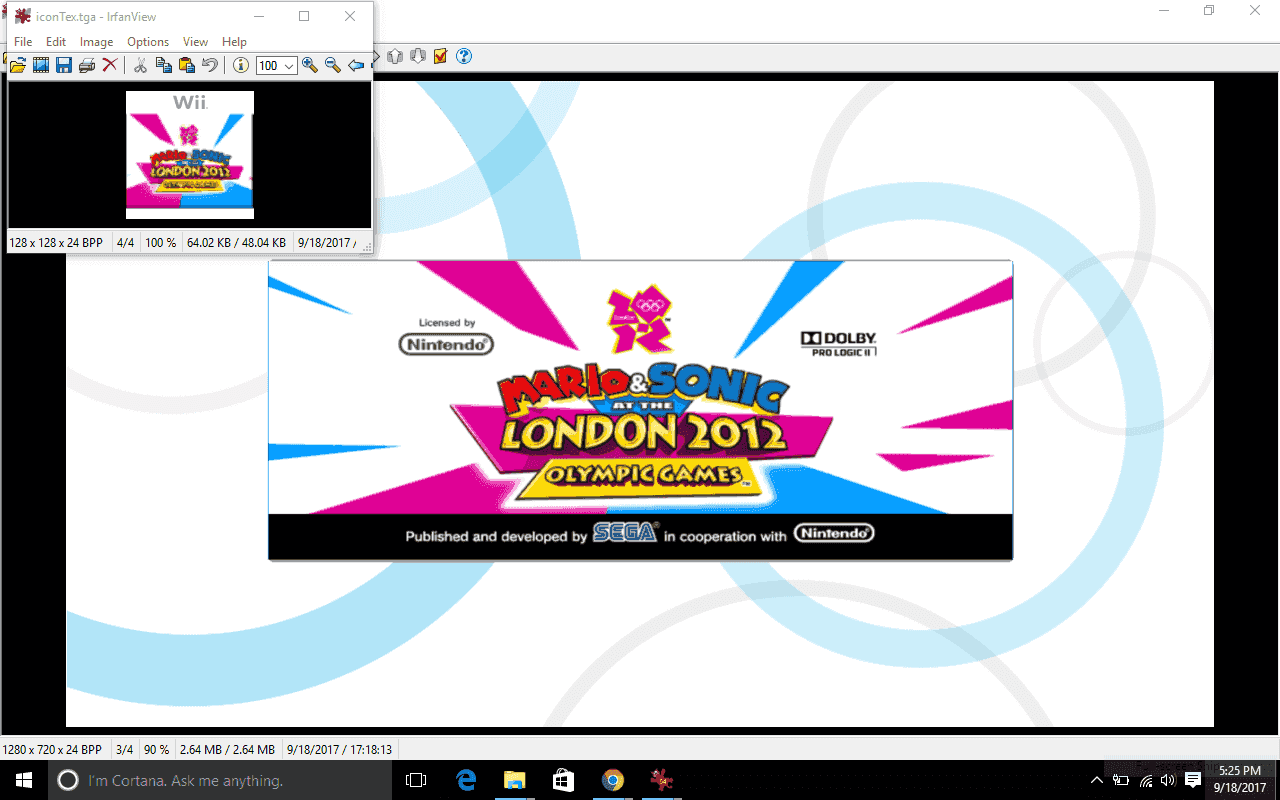Click the Undo arrow icon
The height and width of the screenshot is (800, 1280).
click(x=210, y=65)
